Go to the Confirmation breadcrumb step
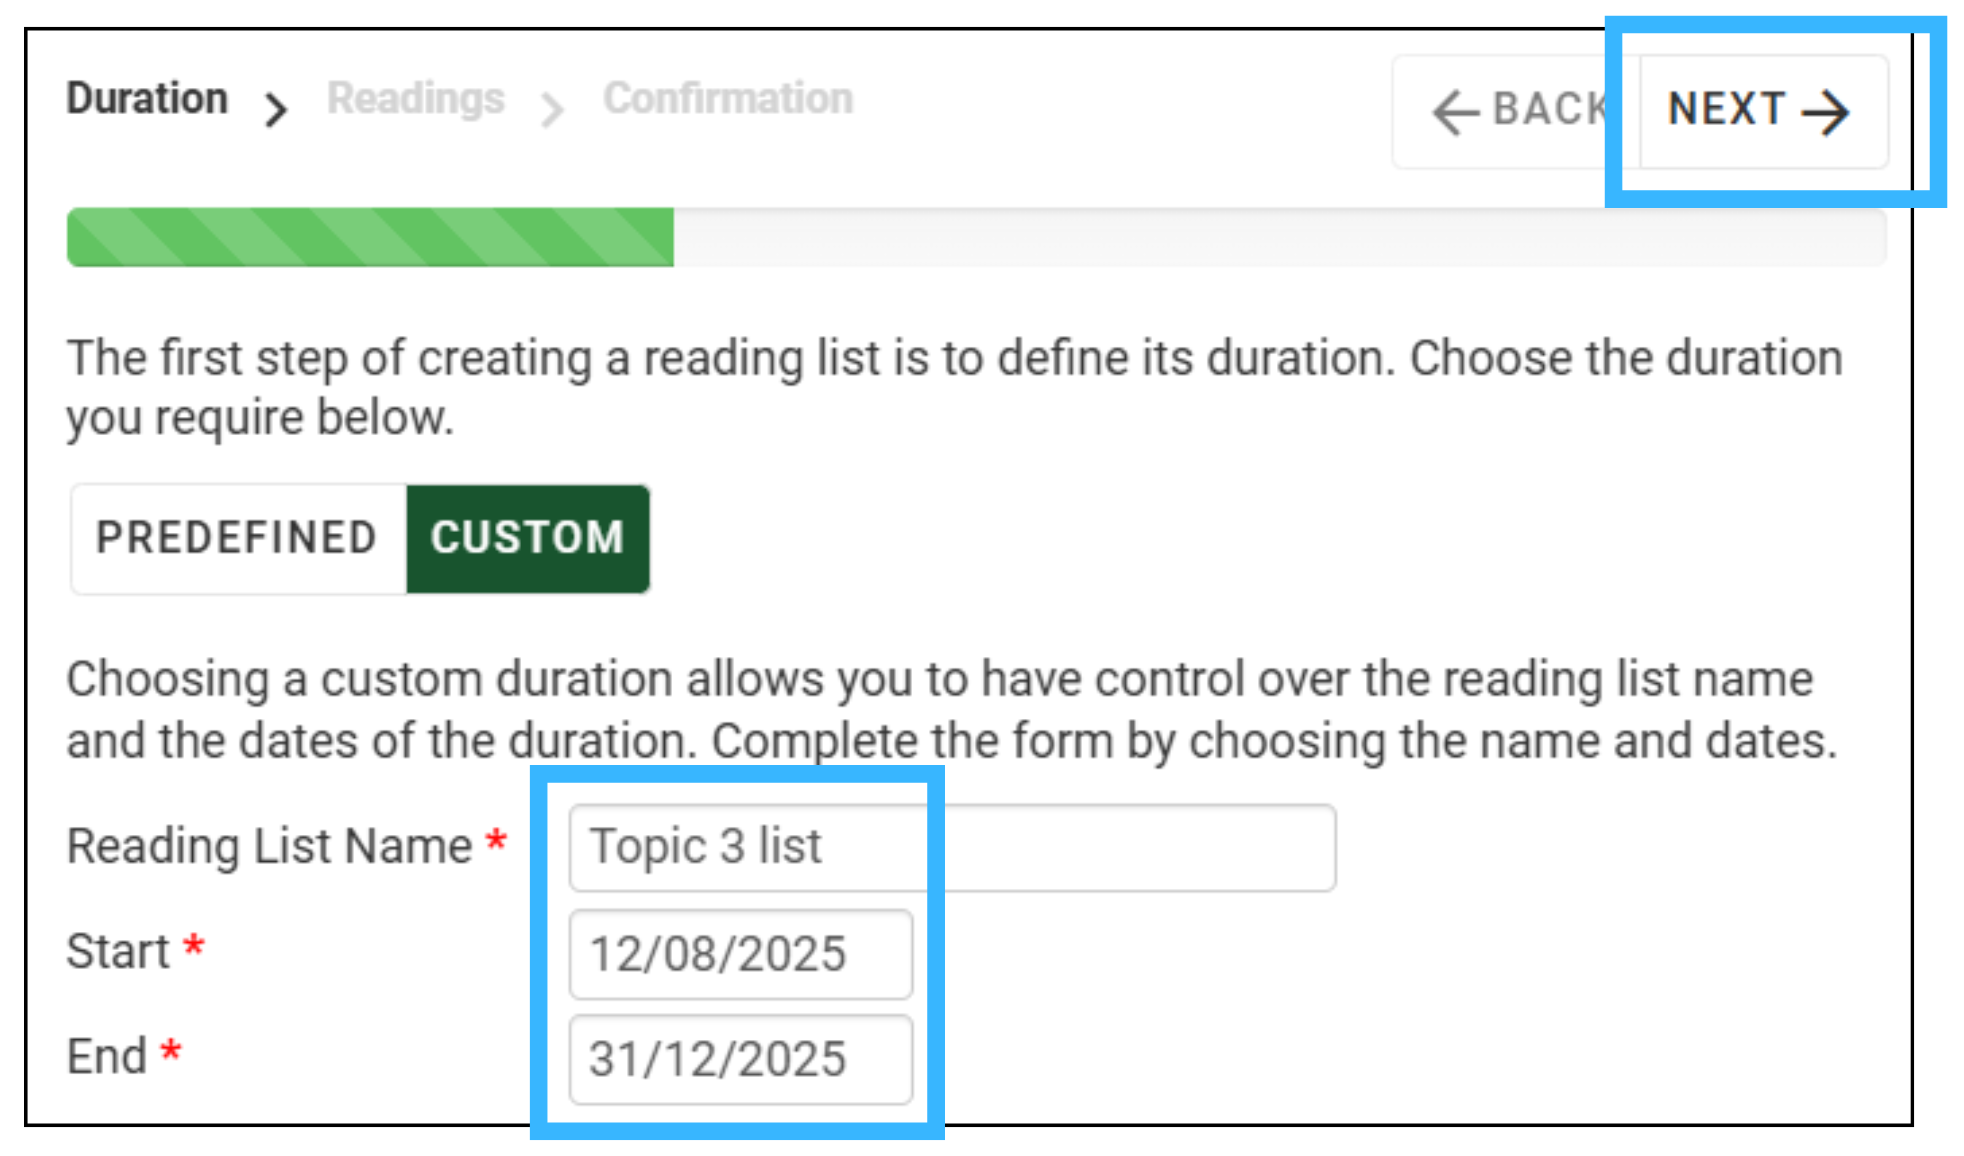This screenshot has height=1156, width=1964. coord(728,98)
